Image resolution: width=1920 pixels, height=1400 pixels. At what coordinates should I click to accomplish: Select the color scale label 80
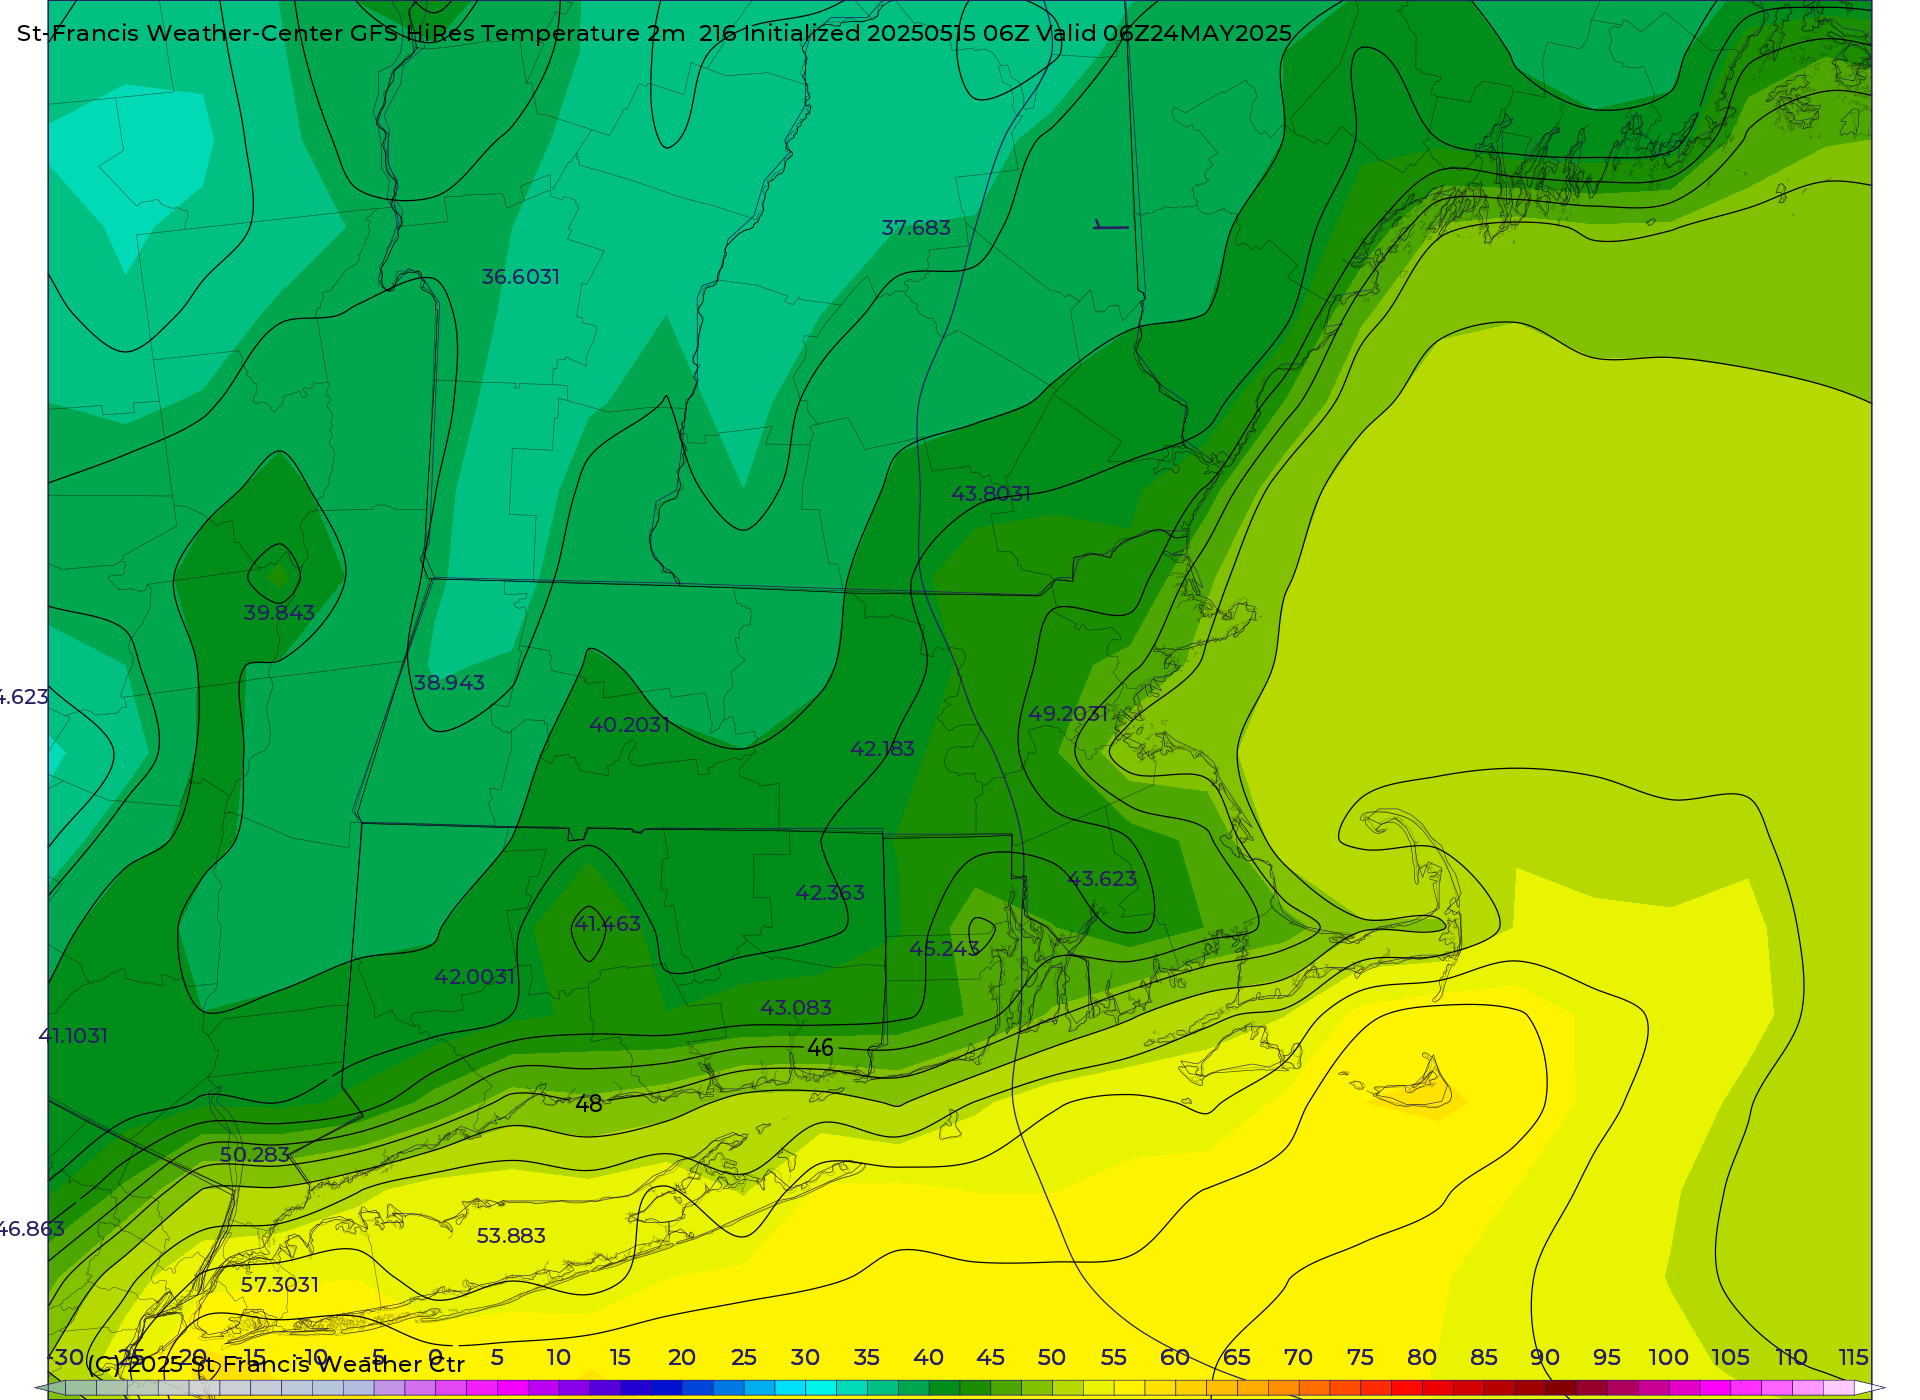point(1421,1357)
